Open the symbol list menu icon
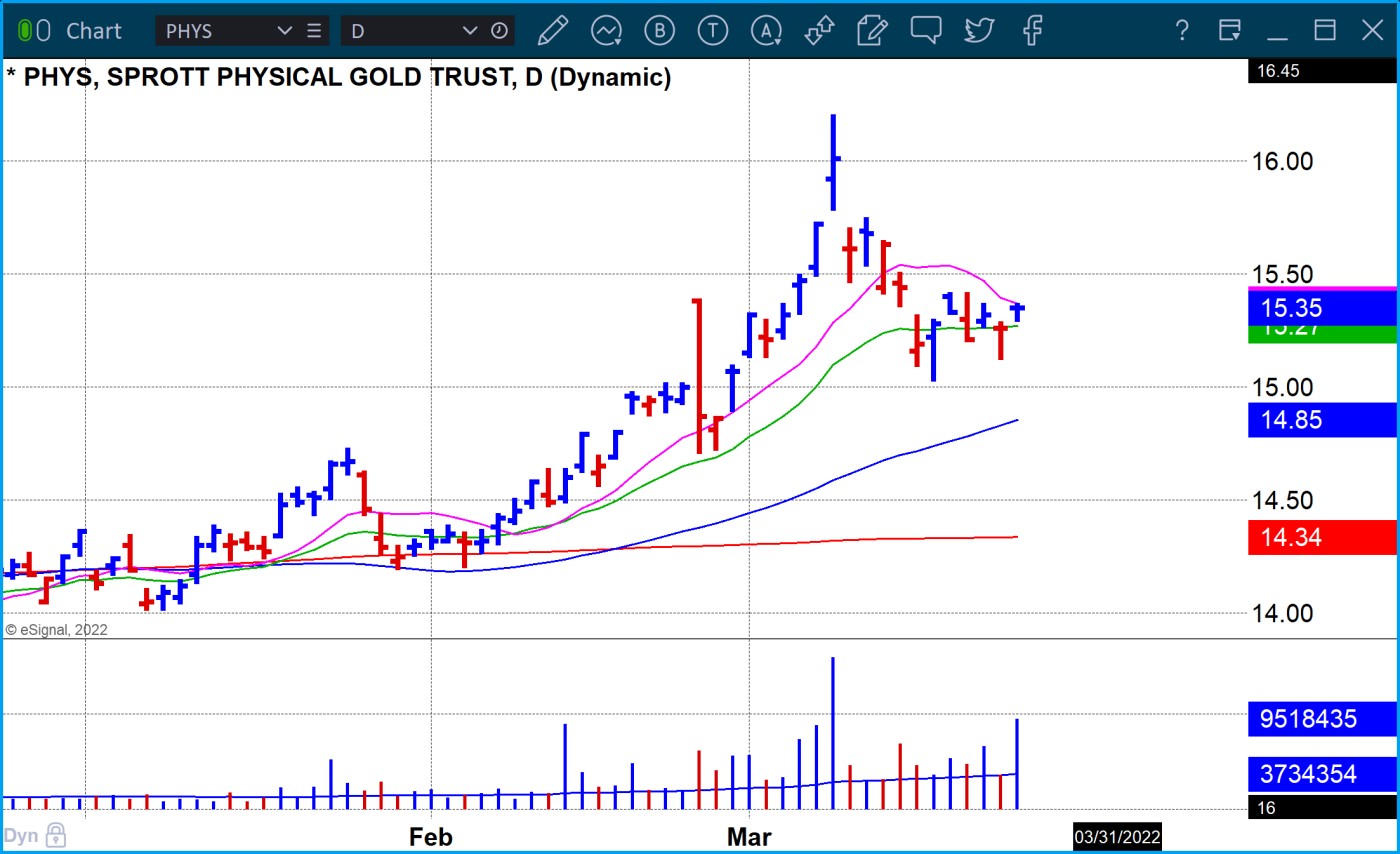The height and width of the screenshot is (854, 1400). [314, 30]
